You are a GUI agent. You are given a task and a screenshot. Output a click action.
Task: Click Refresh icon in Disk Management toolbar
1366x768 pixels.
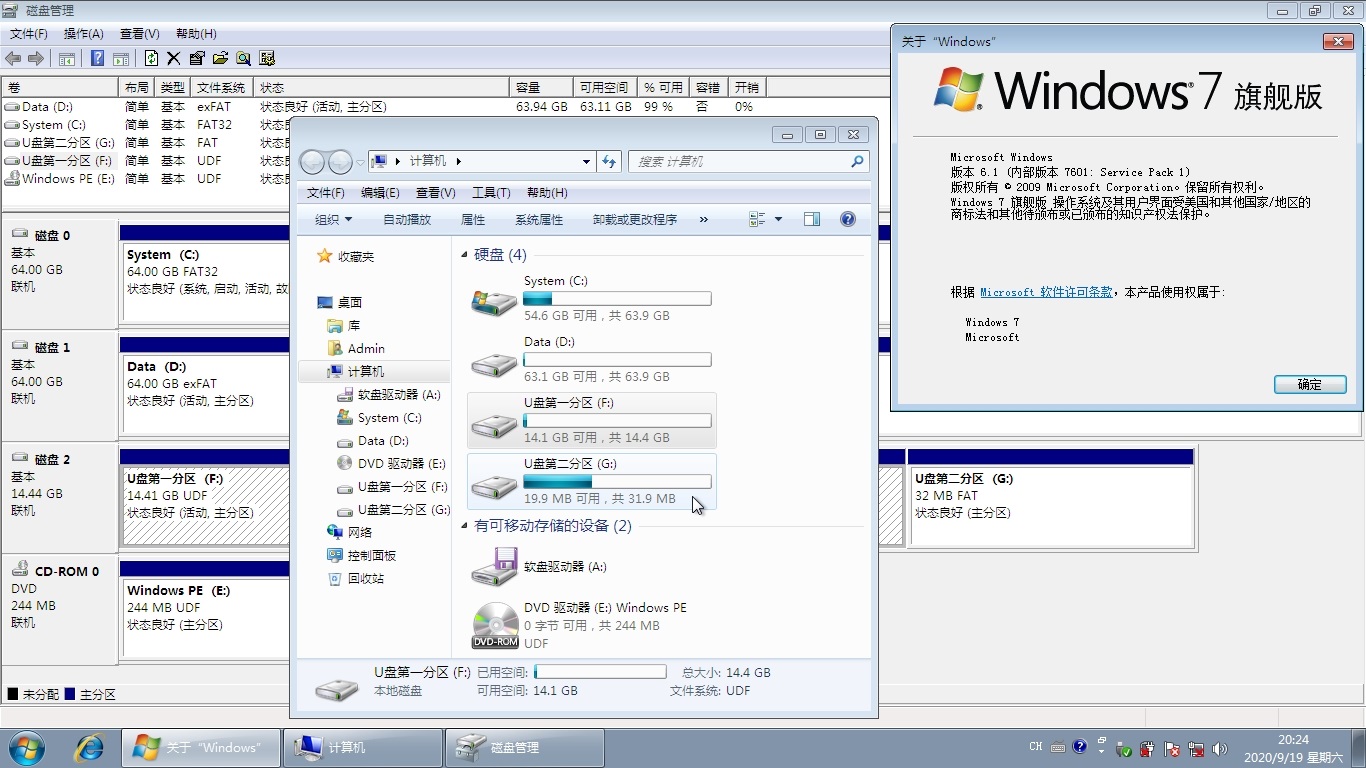151,59
